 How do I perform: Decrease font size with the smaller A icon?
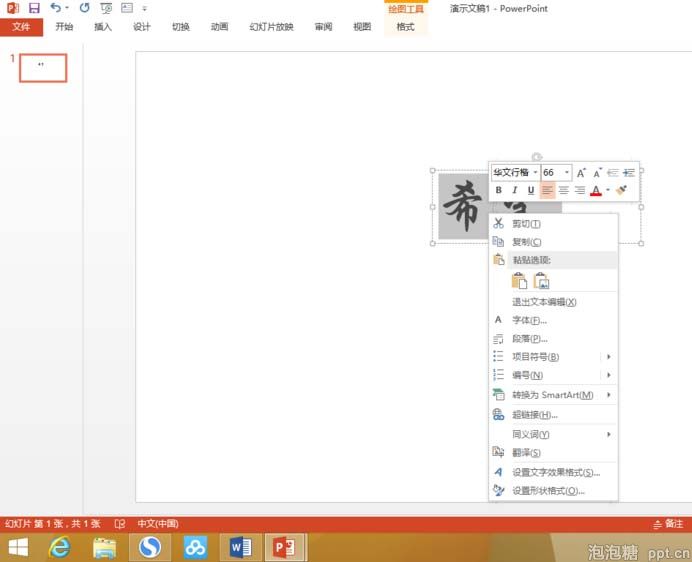click(x=597, y=173)
